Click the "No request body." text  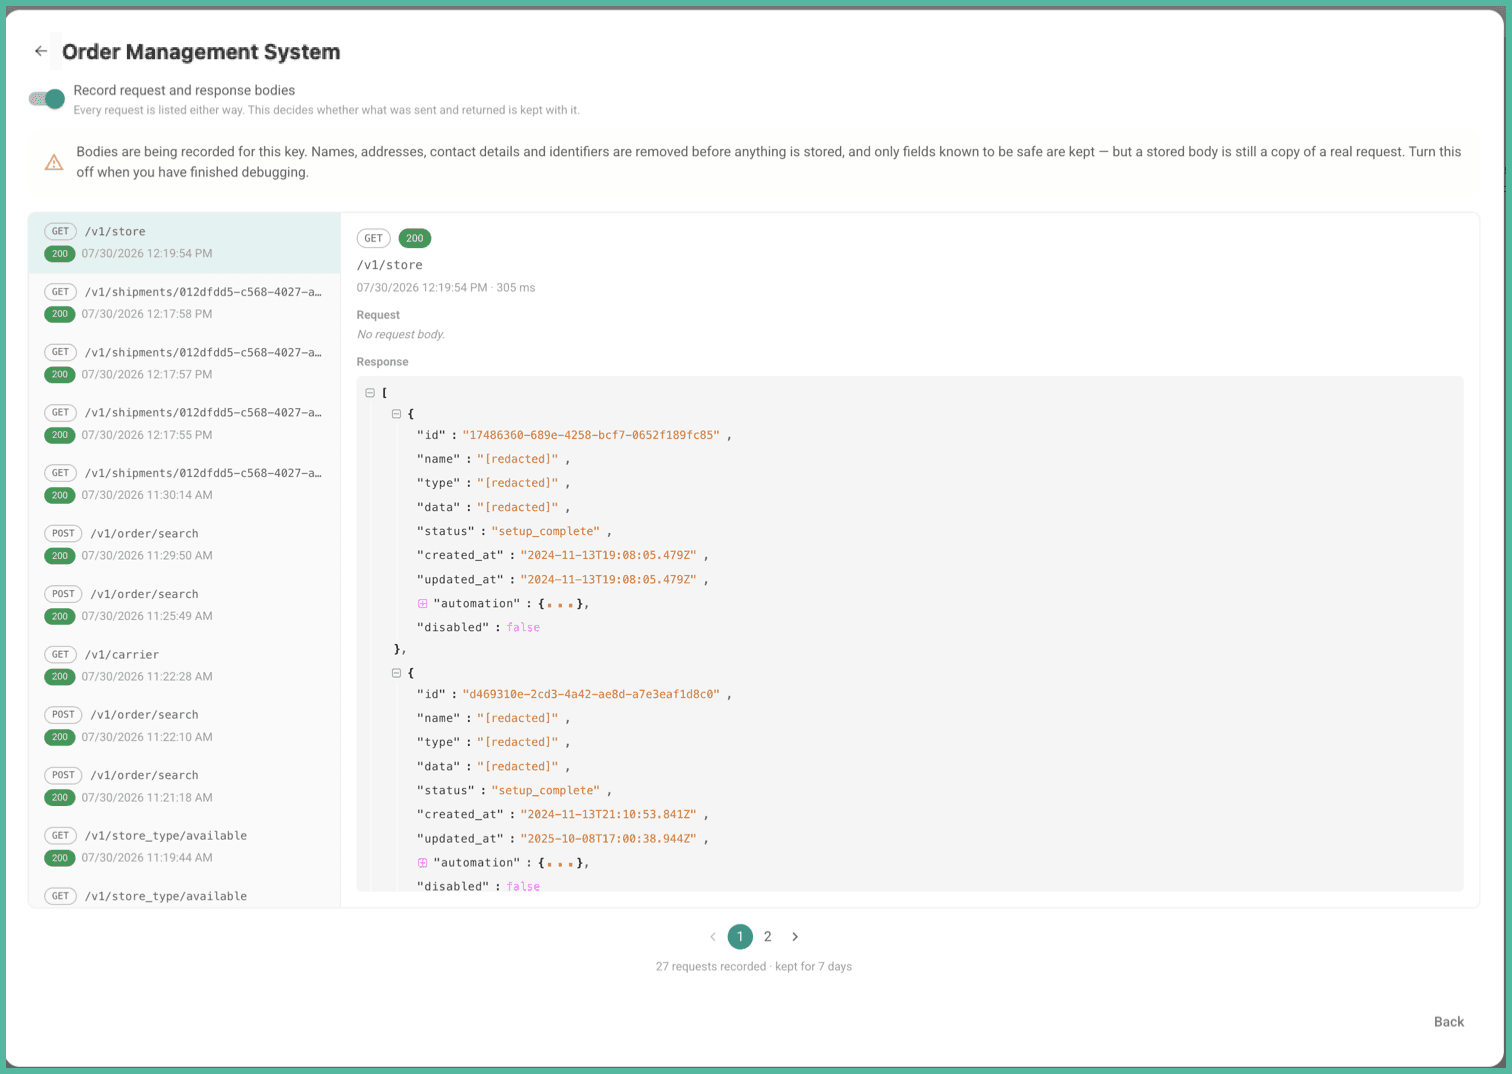coord(401,335)
